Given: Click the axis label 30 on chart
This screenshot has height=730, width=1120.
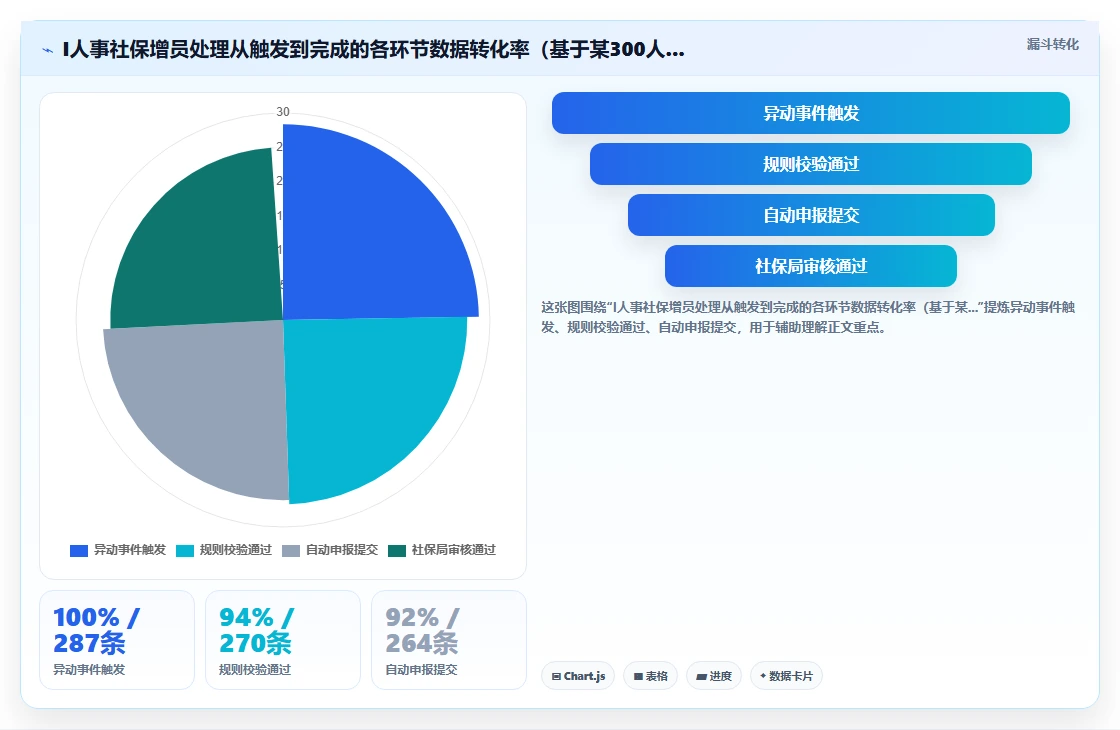Looking at the screenshot, I should tap(283, 111).
